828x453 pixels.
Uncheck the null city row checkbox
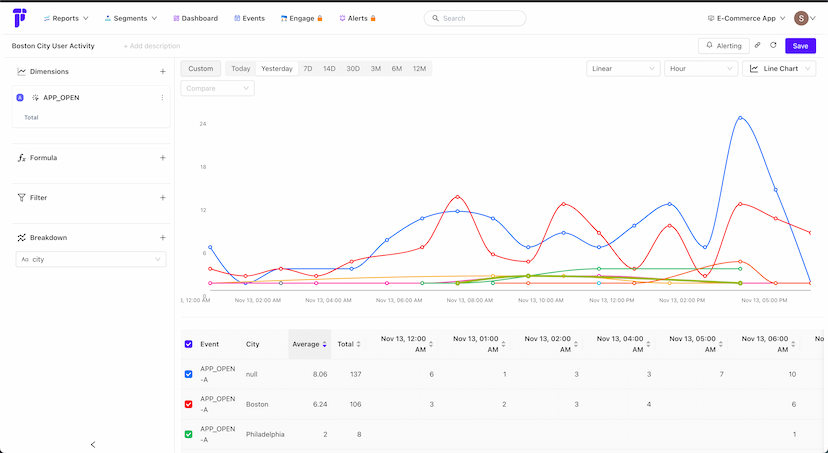(x=189, y=374)
